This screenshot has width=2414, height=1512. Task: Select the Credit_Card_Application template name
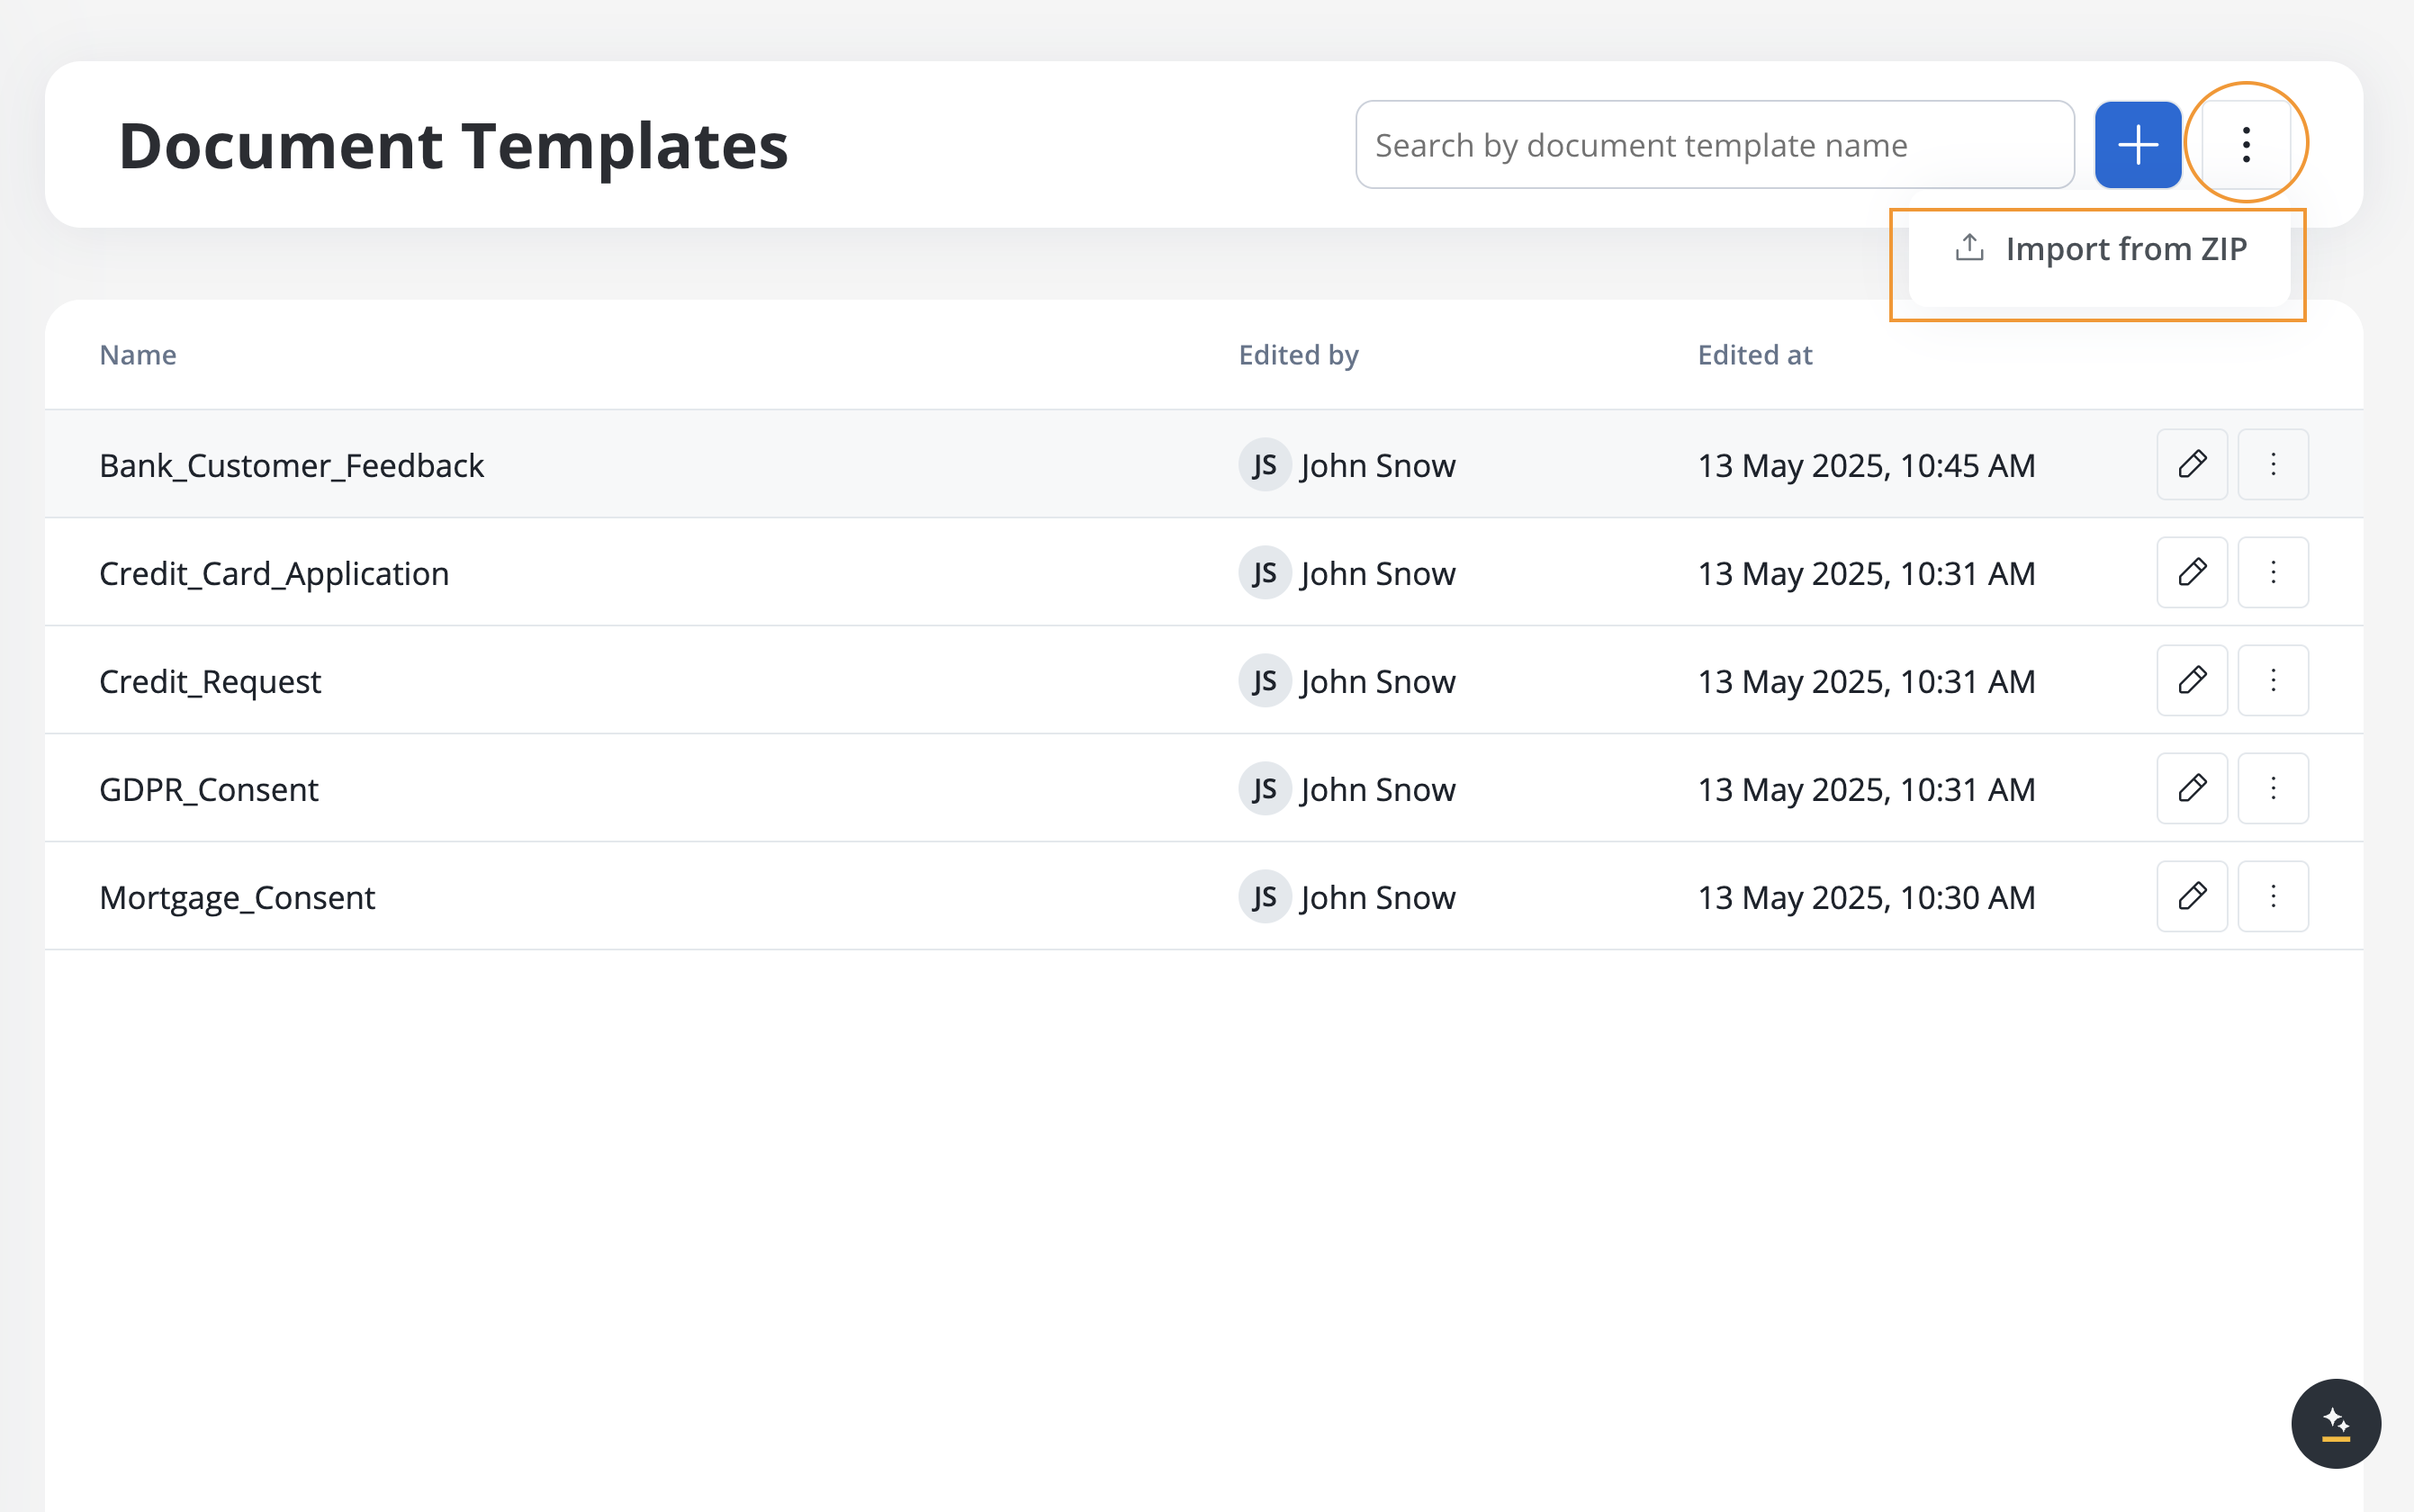[x=274, y=574]
